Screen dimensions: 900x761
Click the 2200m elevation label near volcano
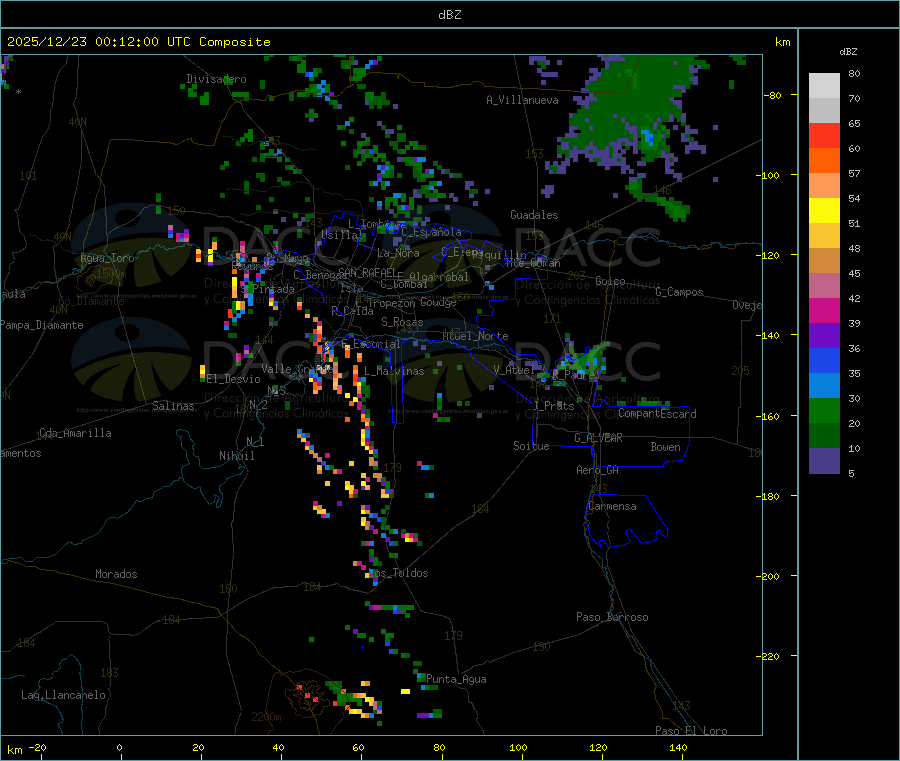(266, 717)
